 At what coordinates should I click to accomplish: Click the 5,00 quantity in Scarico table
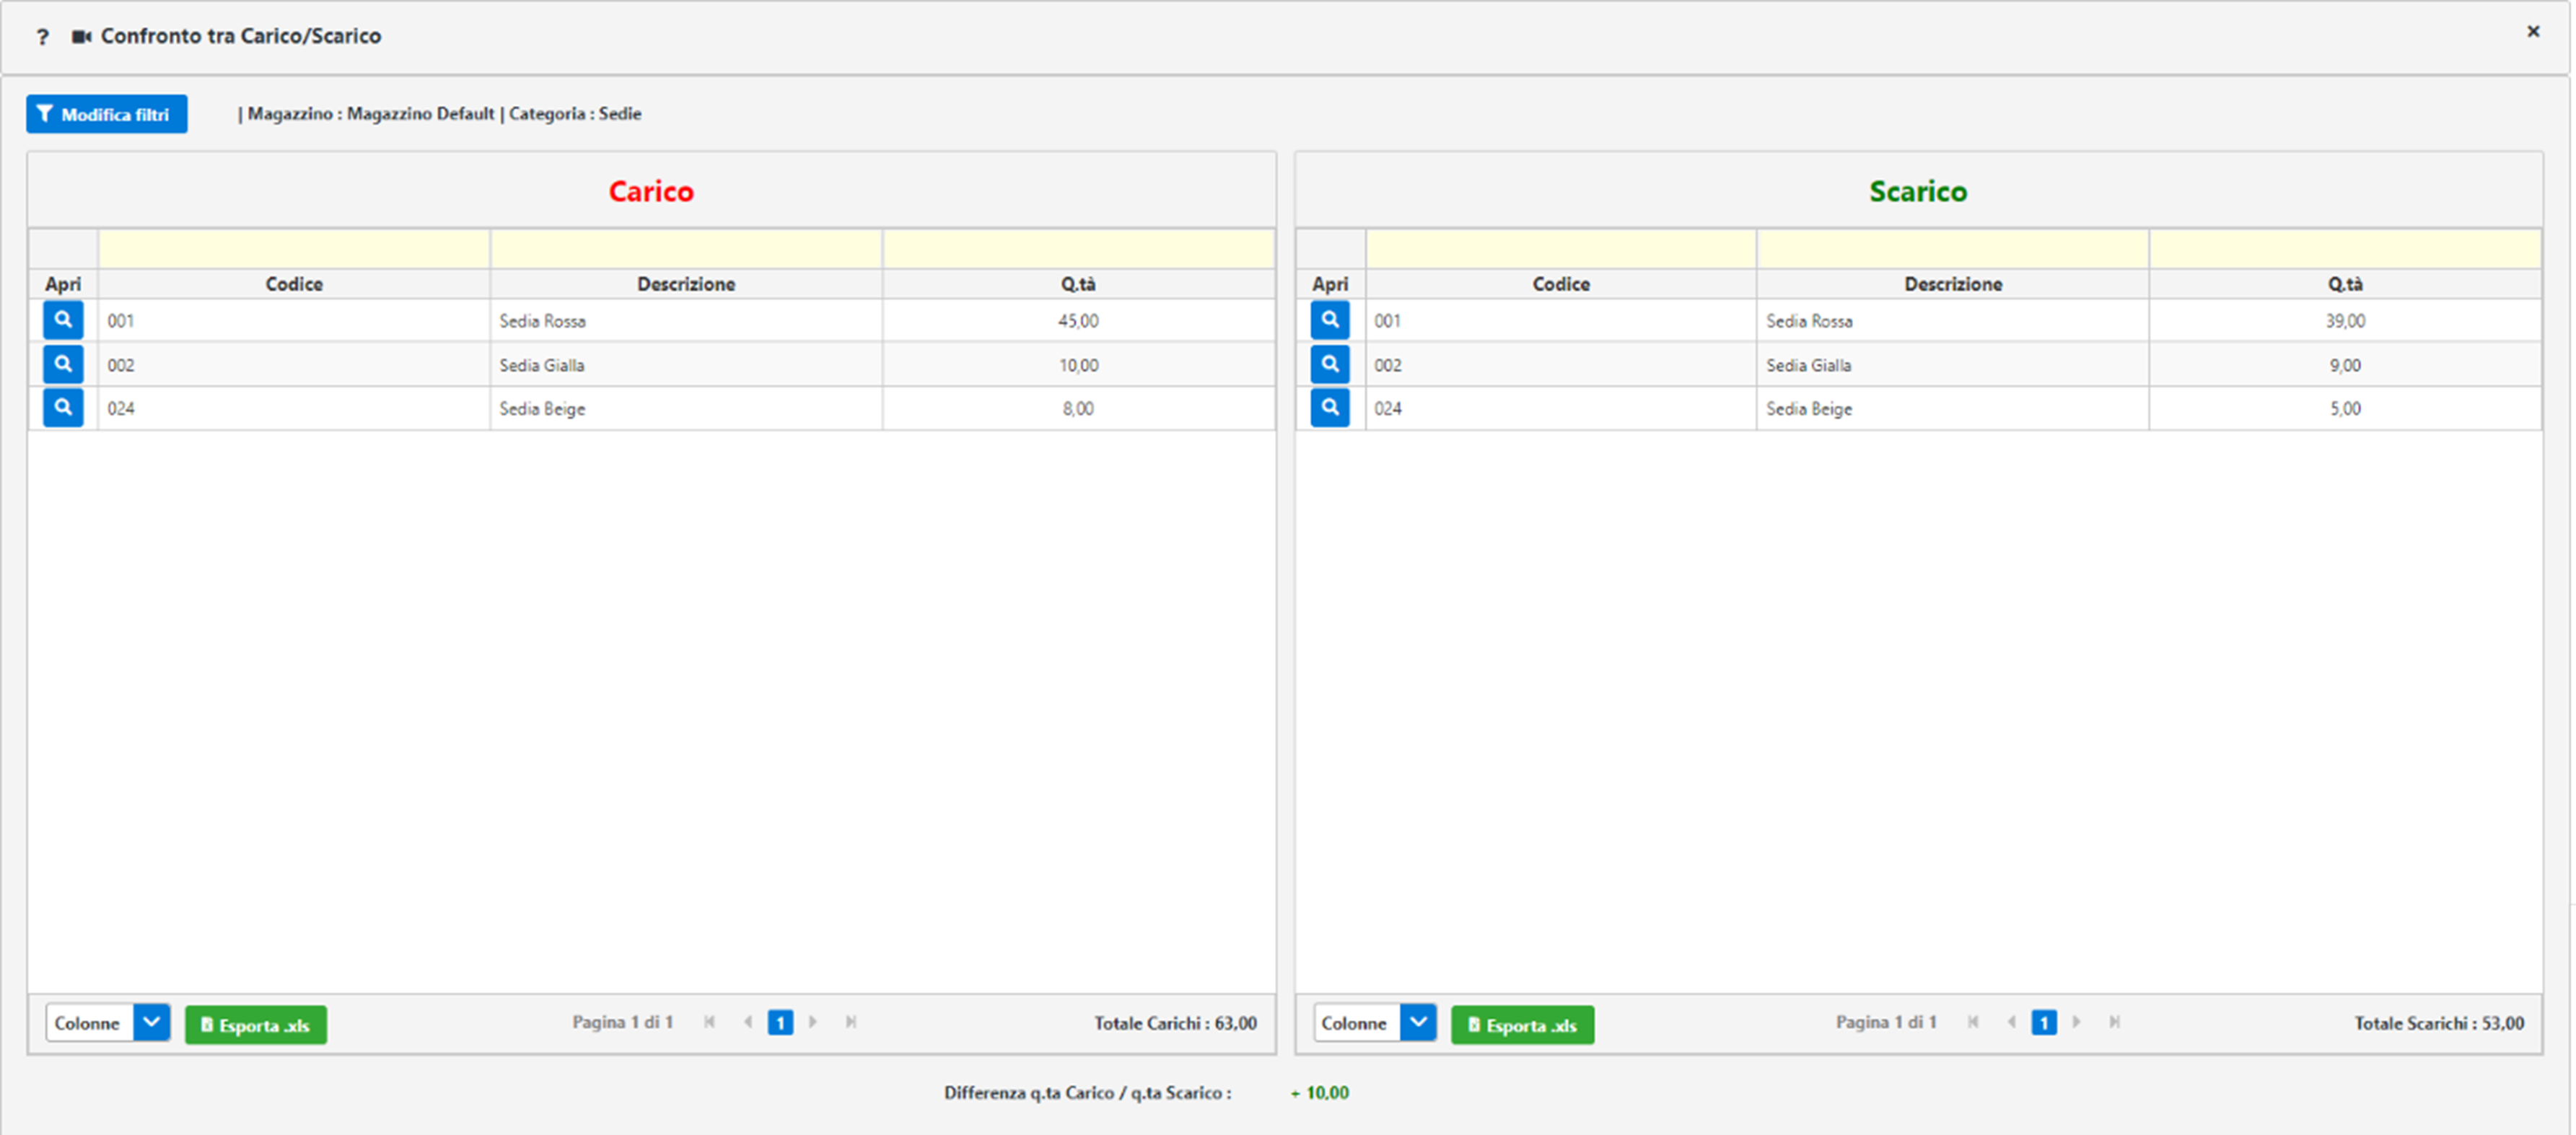[x=2345, y=409]
